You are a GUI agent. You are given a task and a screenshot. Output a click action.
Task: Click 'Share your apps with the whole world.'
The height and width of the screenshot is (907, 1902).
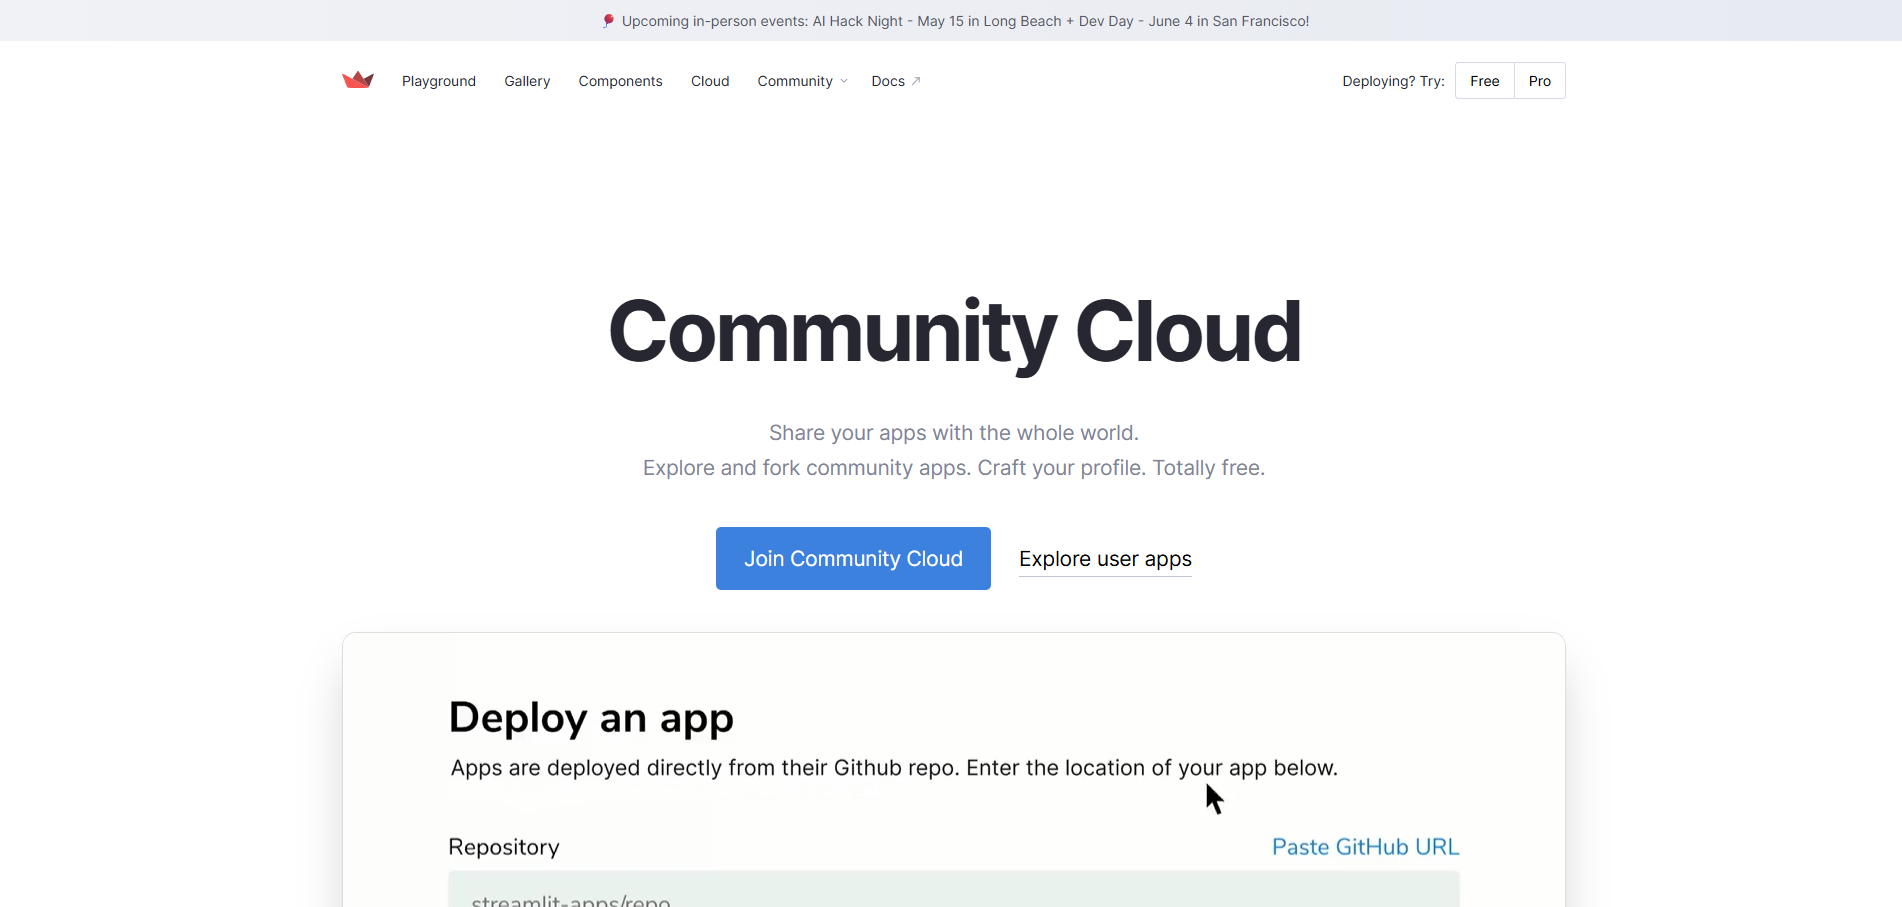954,433
